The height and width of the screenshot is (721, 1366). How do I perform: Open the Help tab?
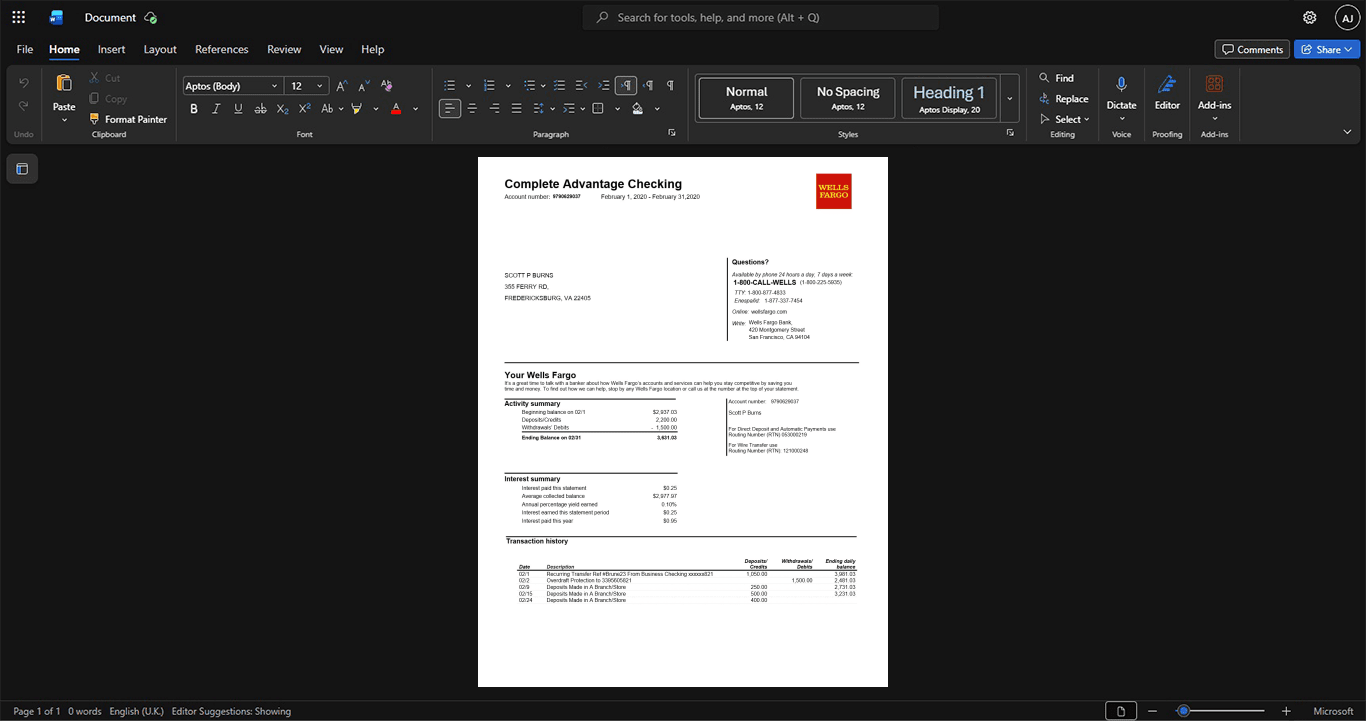click(372, 49)
